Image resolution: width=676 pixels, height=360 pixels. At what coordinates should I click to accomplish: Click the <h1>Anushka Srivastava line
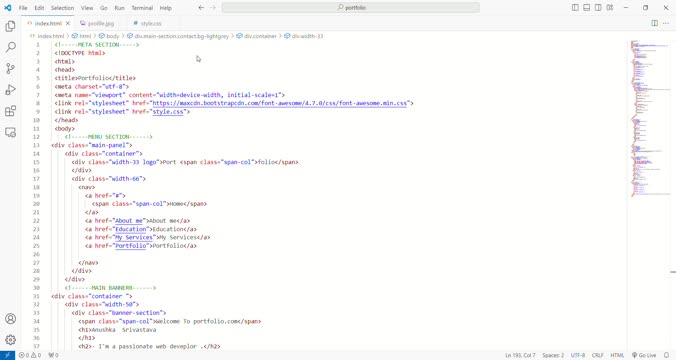click(x=117, y=330)
